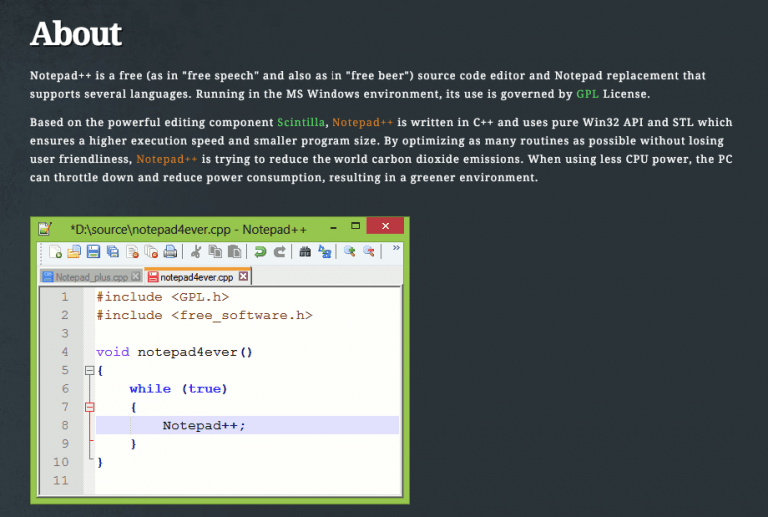This screenshot has height=517, width=768.
Task: Click the Open file folder icon
Action: 74,252
